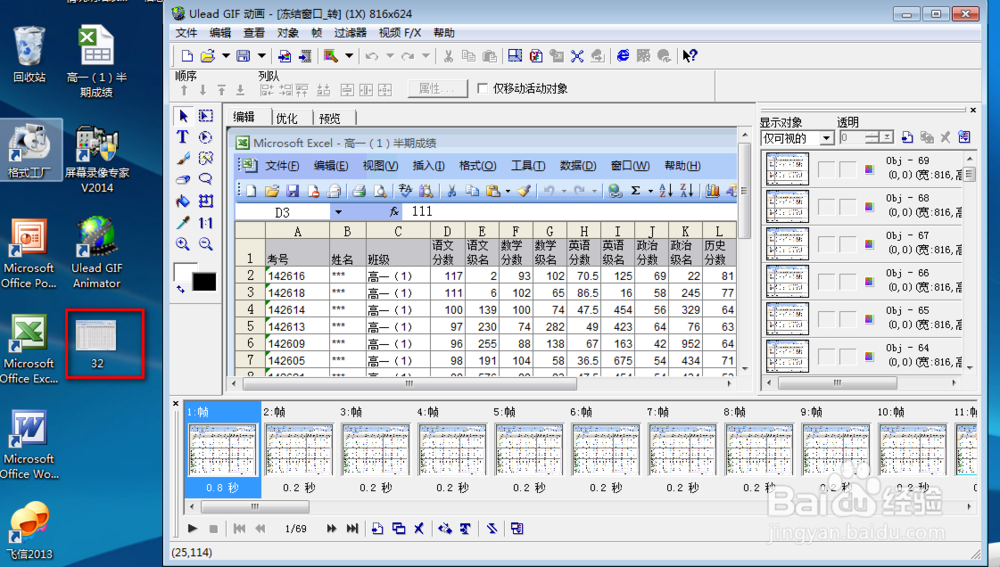
Task: Click the blue crossed-arrows toolbar icon
Action: (577, 56)
